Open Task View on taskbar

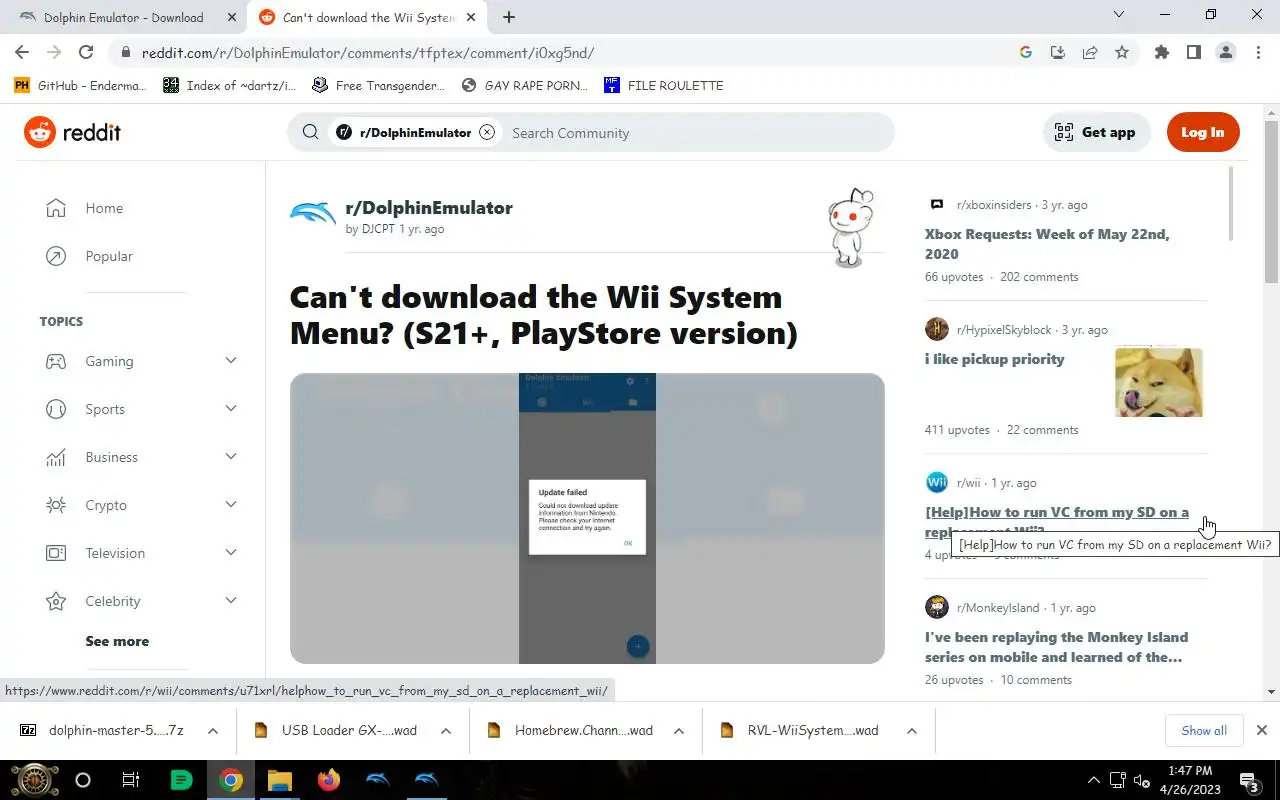coord(130,780)
